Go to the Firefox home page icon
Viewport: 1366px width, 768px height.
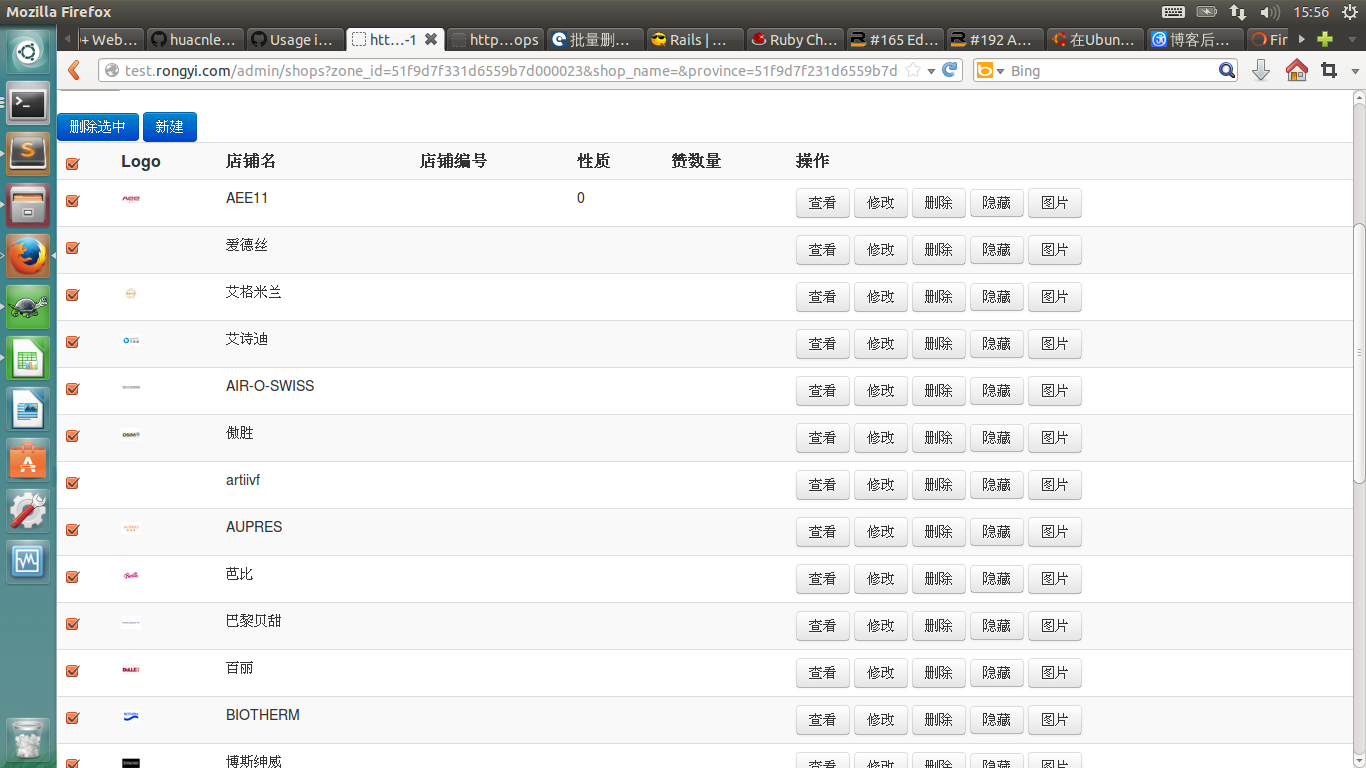(1296, 71)
